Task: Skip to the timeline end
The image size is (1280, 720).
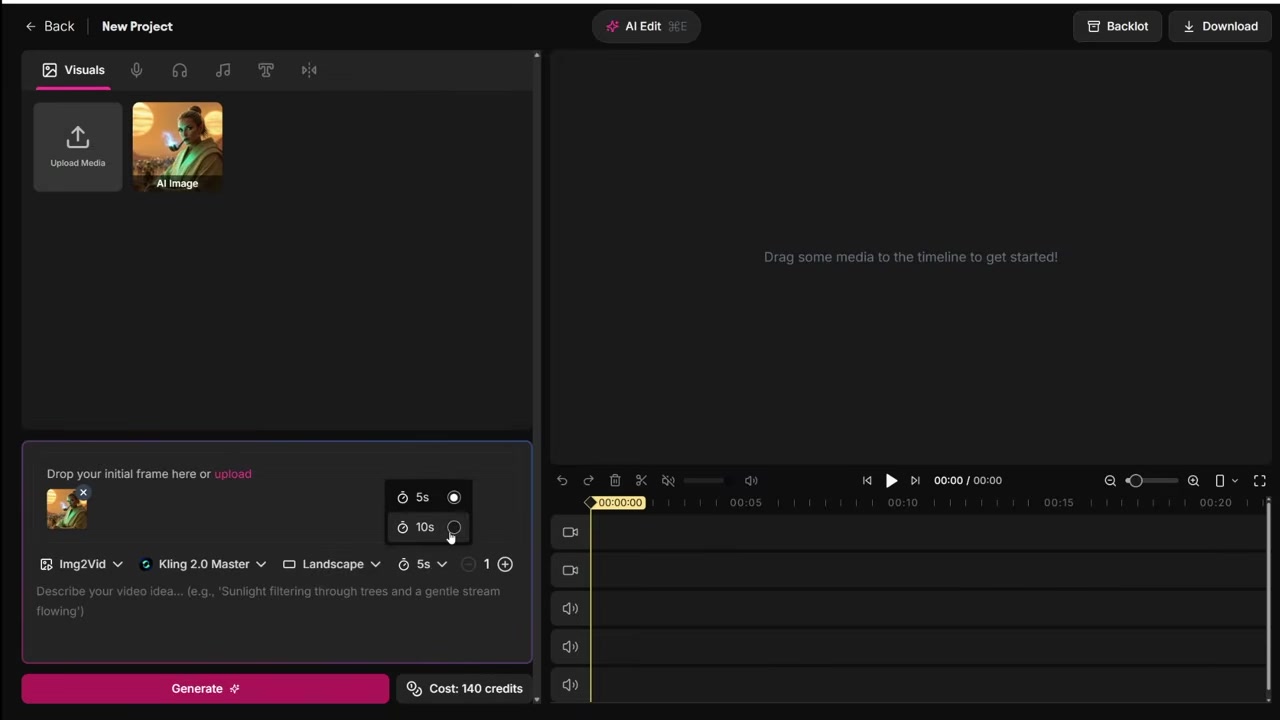Action: pos(915,481)
